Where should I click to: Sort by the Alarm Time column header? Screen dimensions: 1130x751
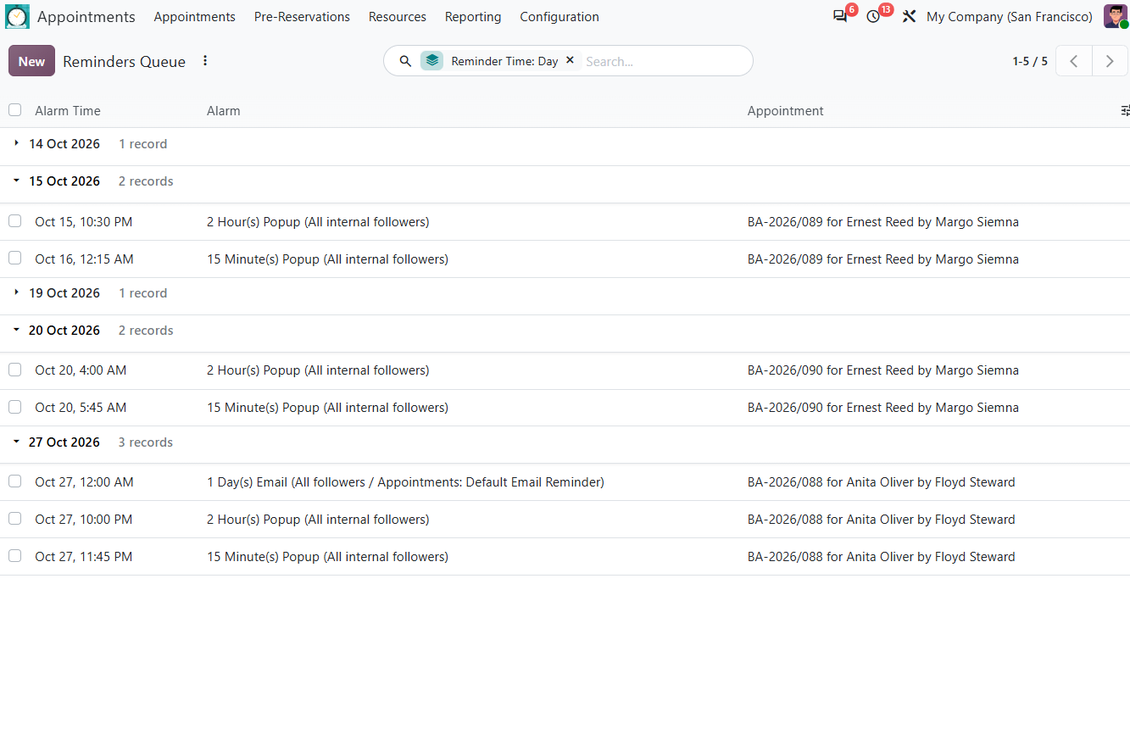68,111
